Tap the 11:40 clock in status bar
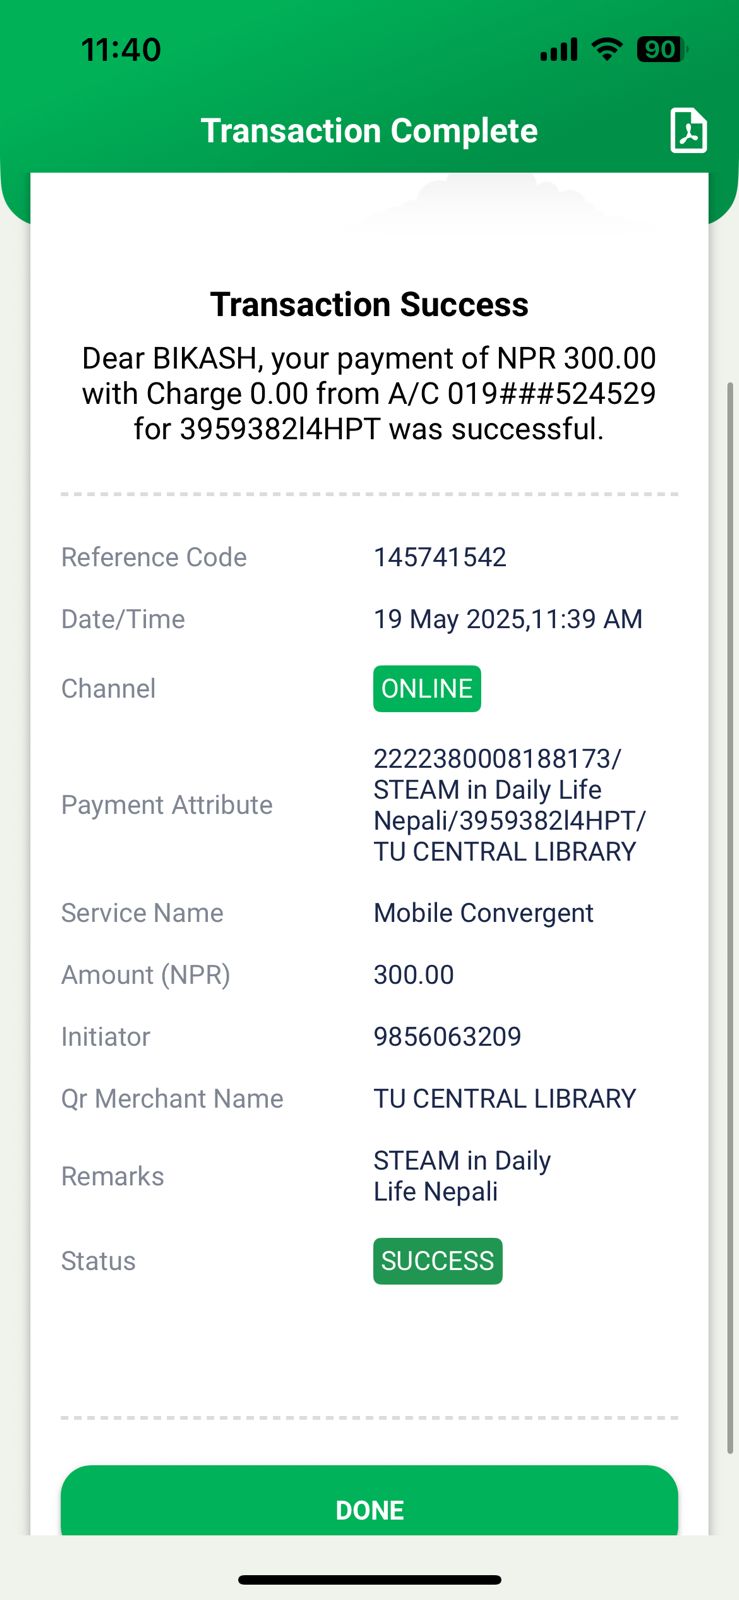The width and height of the screenshot is (739, 1600). (x=121, y=49)
